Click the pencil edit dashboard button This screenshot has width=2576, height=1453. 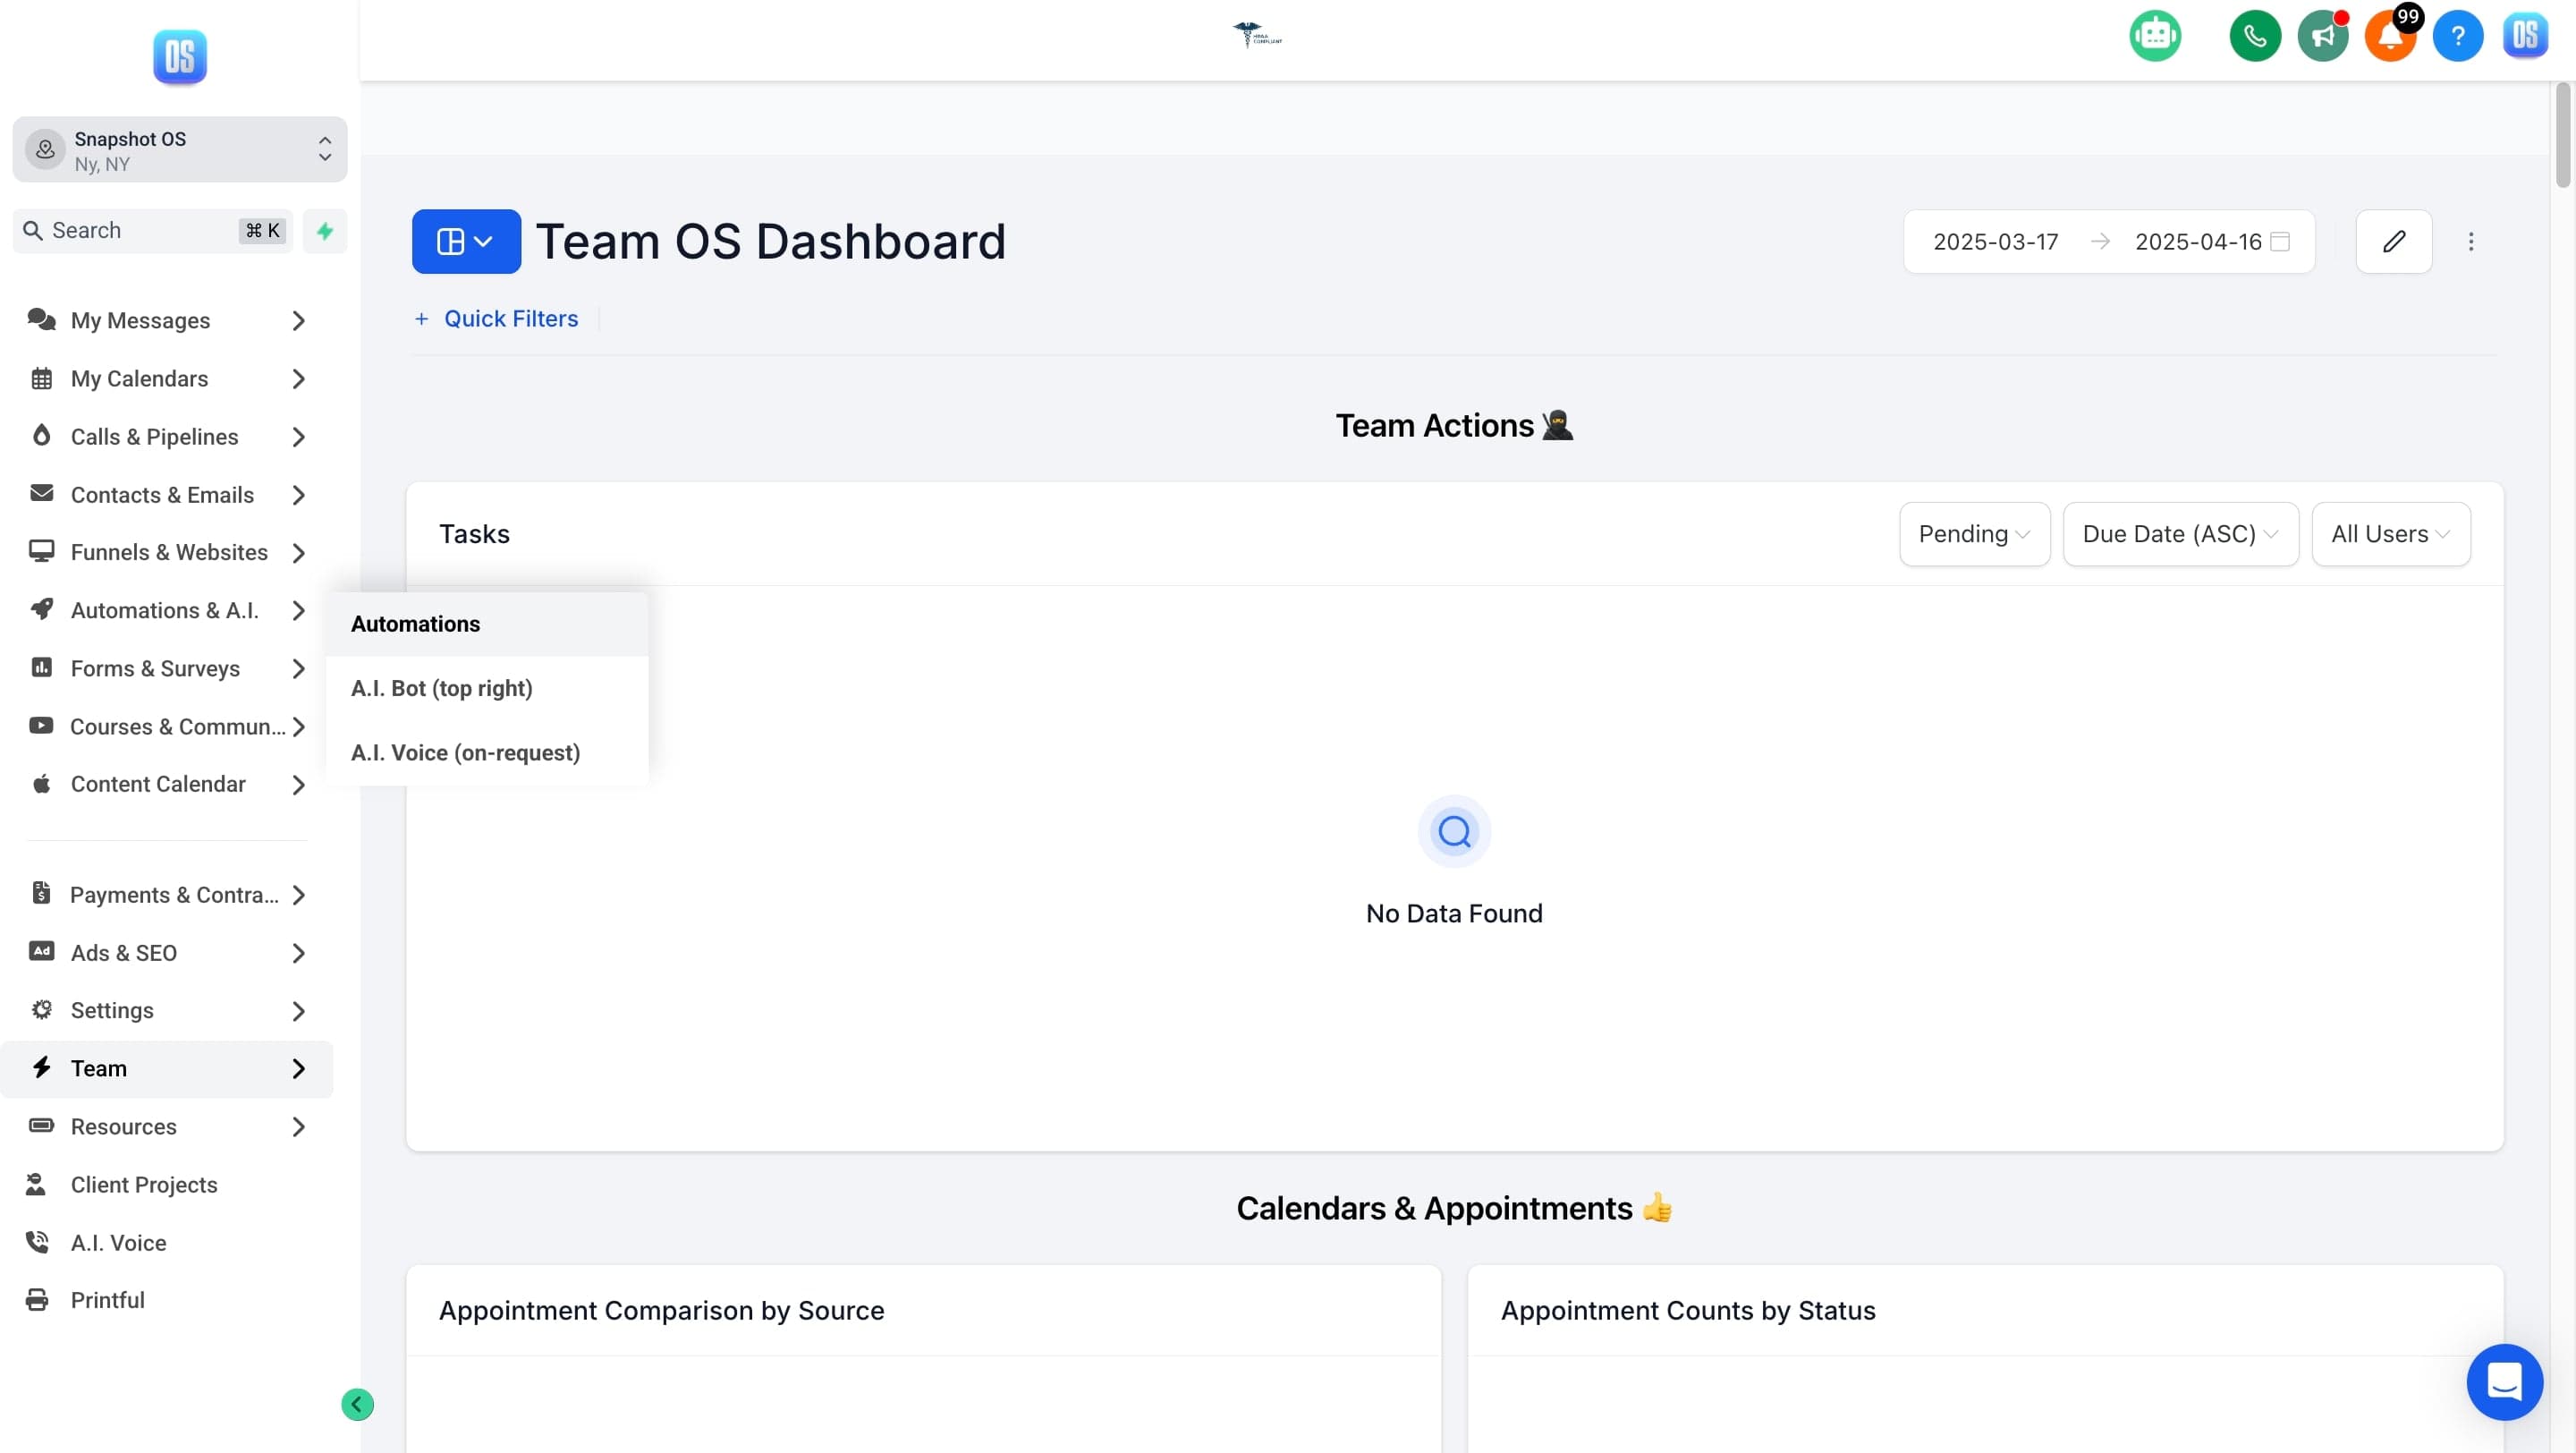click(2393, 241)
